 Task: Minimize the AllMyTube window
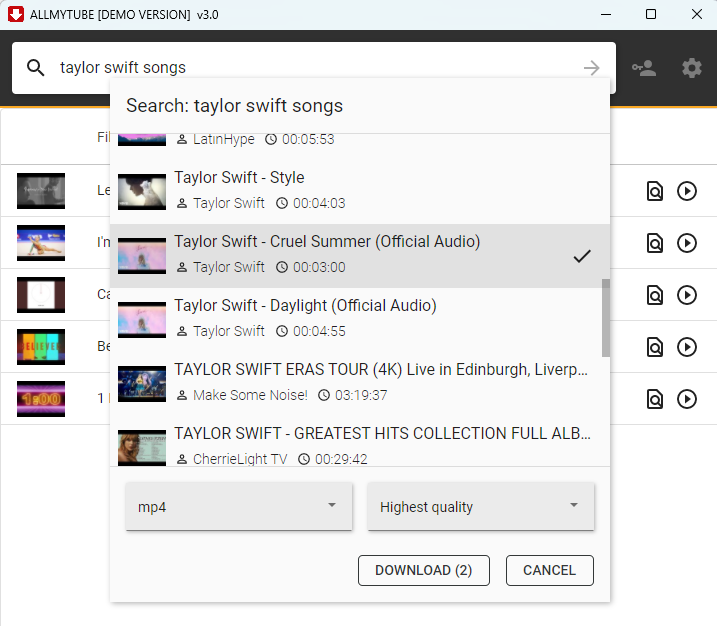tap(606, 14)
